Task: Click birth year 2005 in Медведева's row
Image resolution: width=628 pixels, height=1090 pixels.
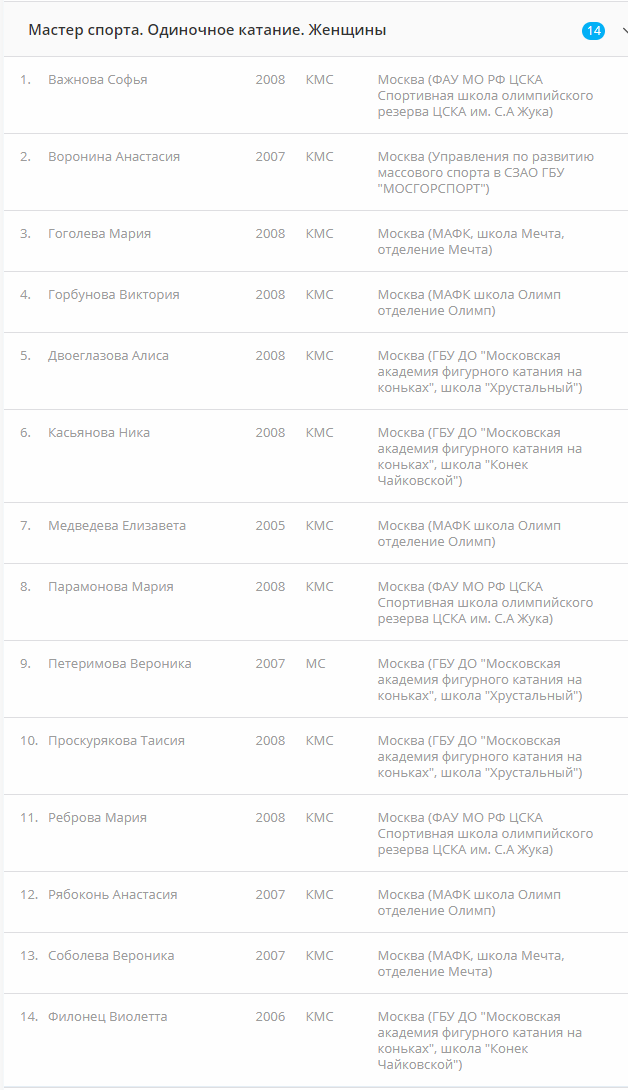Action: tap(270, 526)
